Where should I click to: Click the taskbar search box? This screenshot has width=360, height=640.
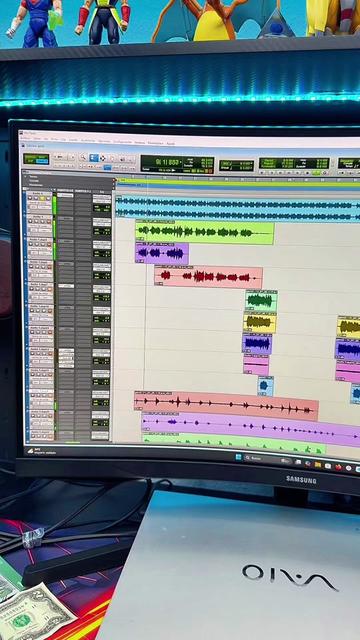point(262,459)
